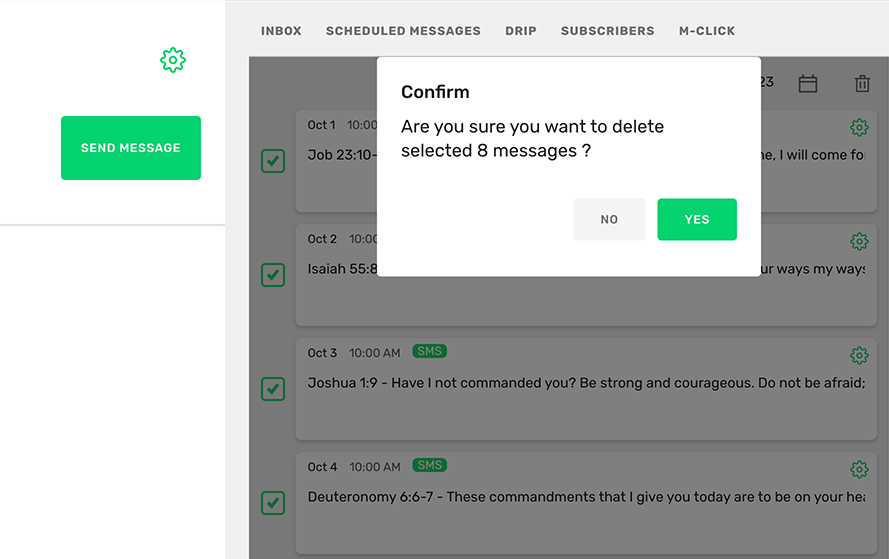Screen dimensions: 889x559
Task: Confirm deletion with the Yes button
Action: click(696, 220)
